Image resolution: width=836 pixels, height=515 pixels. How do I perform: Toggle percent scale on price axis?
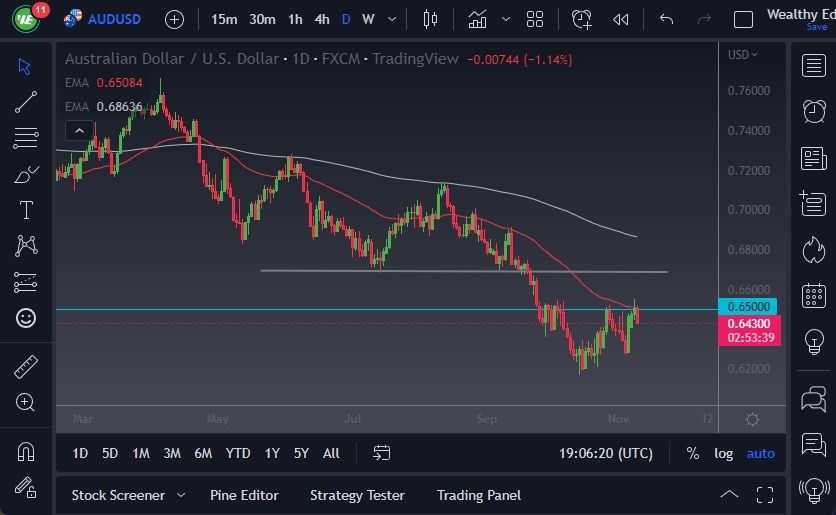point(692,453)
